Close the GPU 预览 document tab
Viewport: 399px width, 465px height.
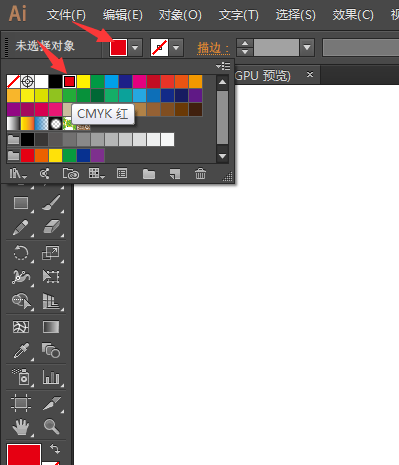click(310, 74)
